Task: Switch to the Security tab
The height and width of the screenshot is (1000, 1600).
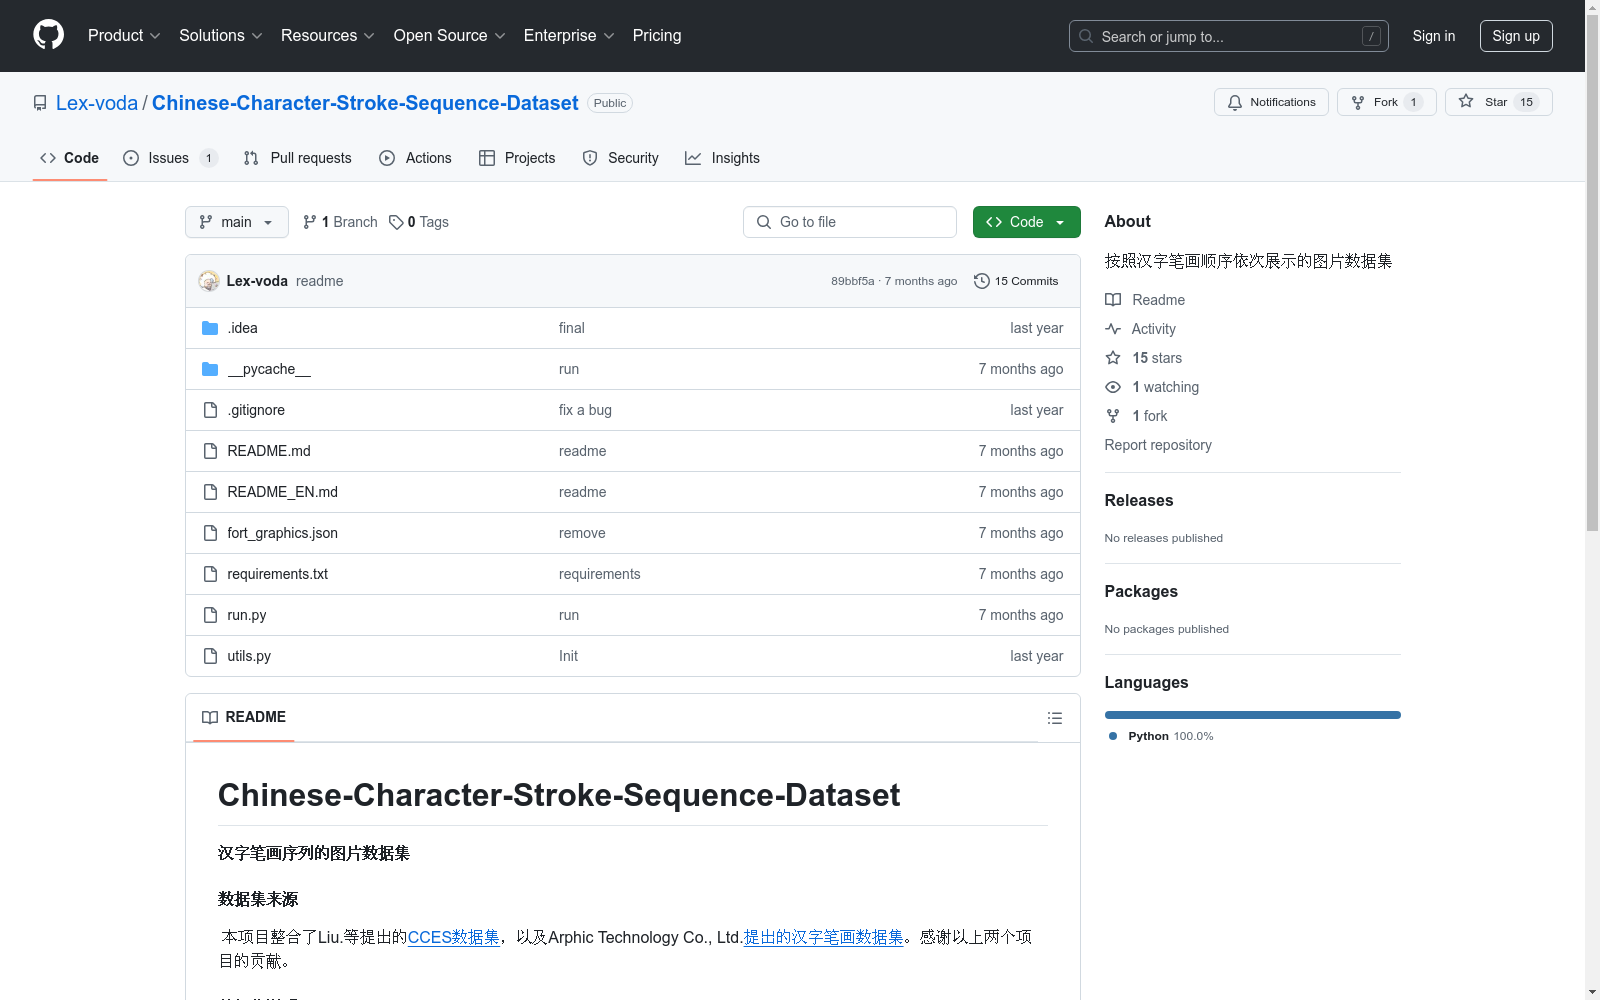Action: point(620,158)
